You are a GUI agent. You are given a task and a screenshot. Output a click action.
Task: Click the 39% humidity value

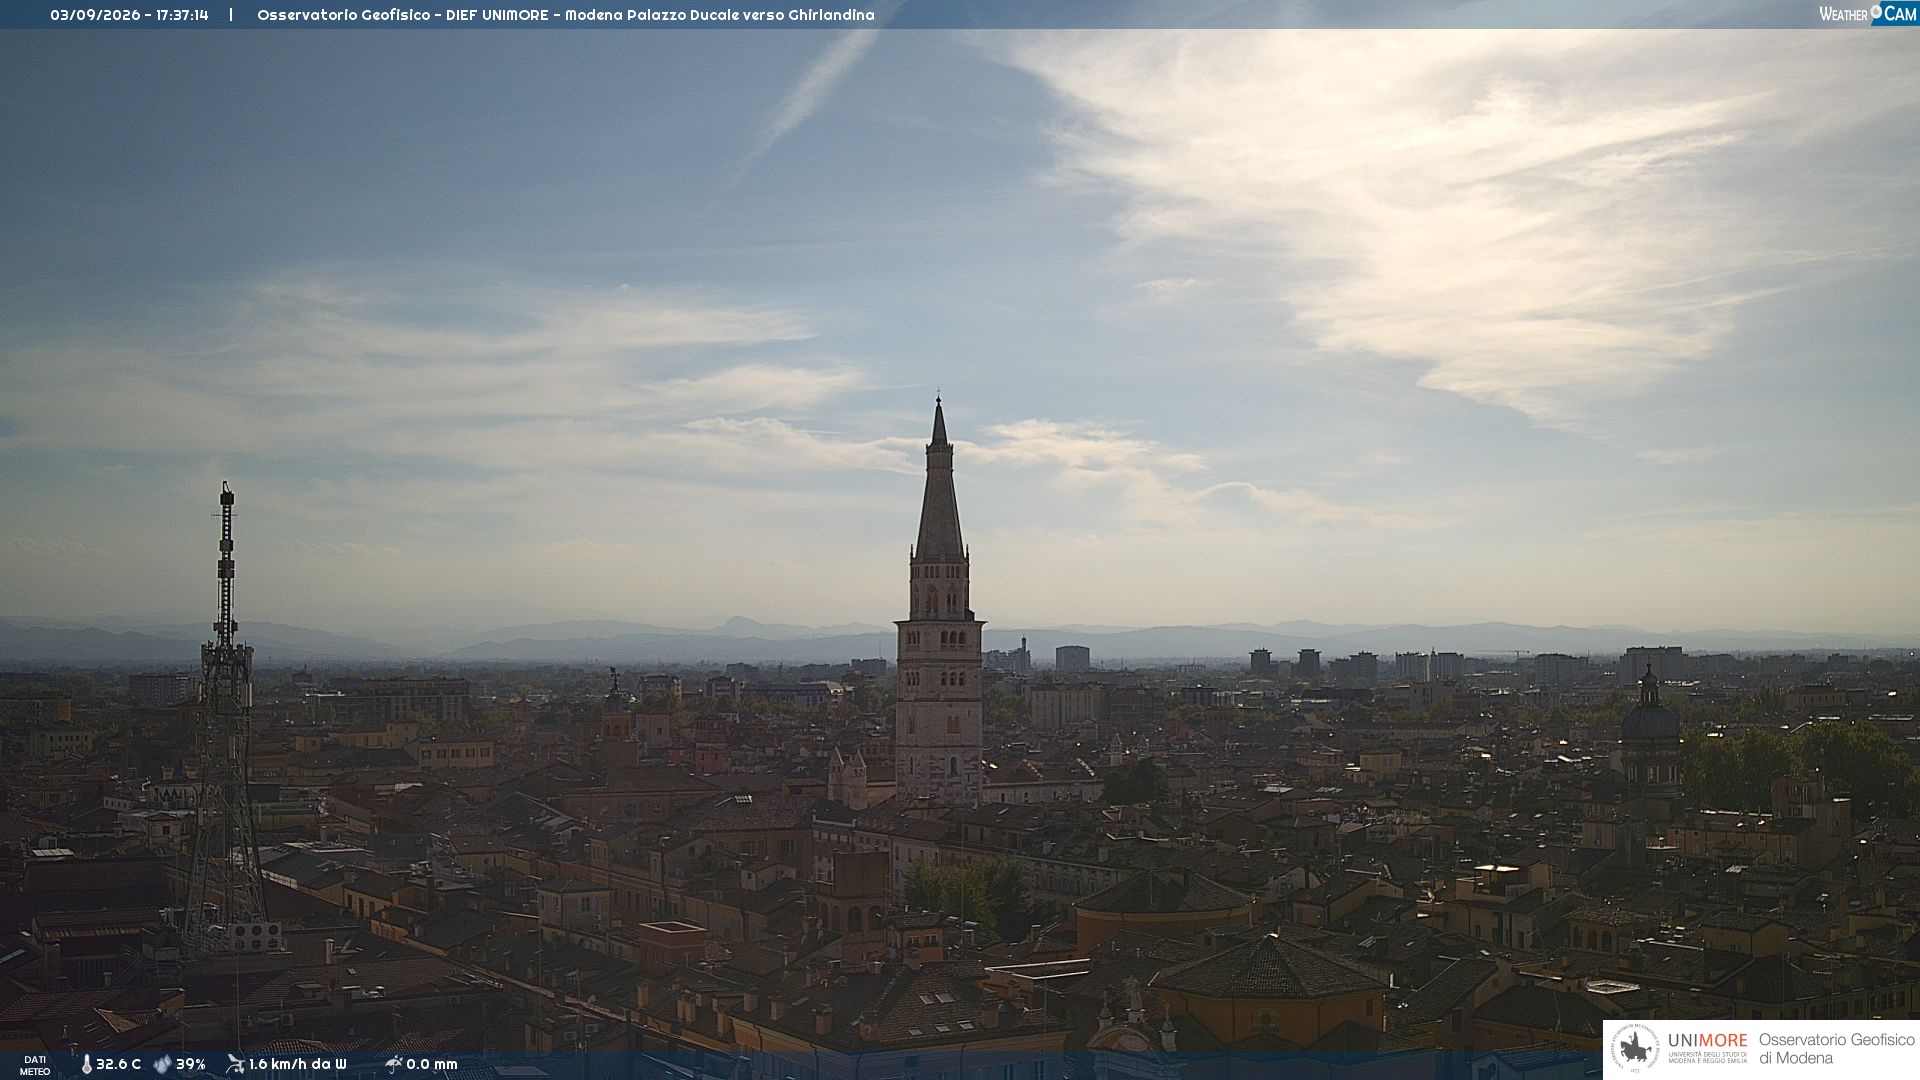pyautogui.click(x=191, y=1064)
